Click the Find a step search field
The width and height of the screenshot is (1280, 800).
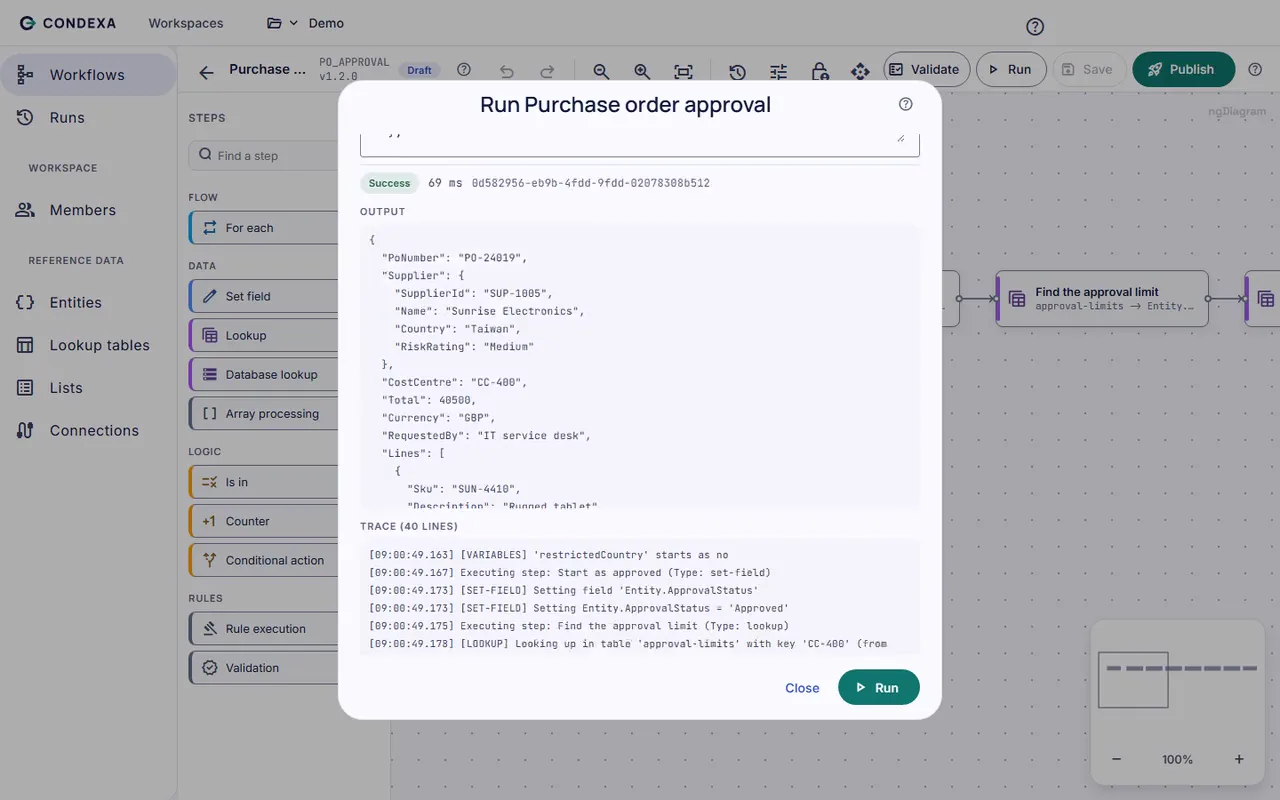point(264,155)
